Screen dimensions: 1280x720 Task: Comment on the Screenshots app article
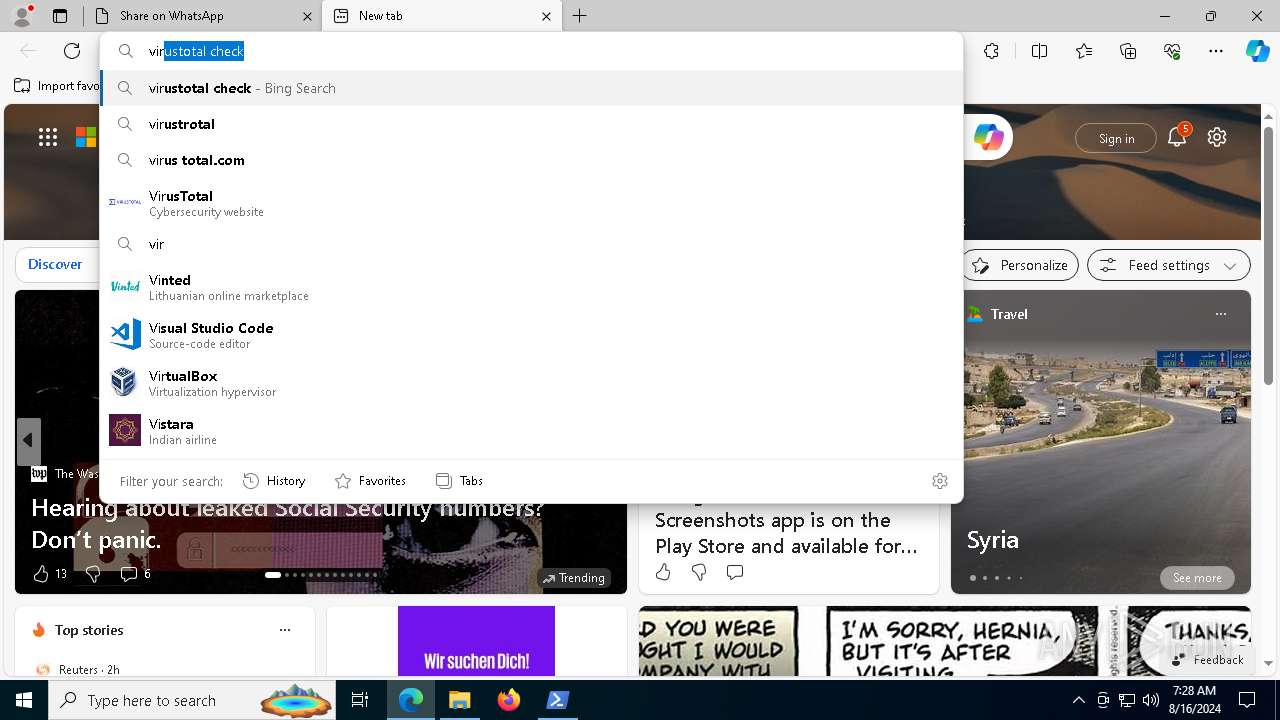tap(735, 572)
